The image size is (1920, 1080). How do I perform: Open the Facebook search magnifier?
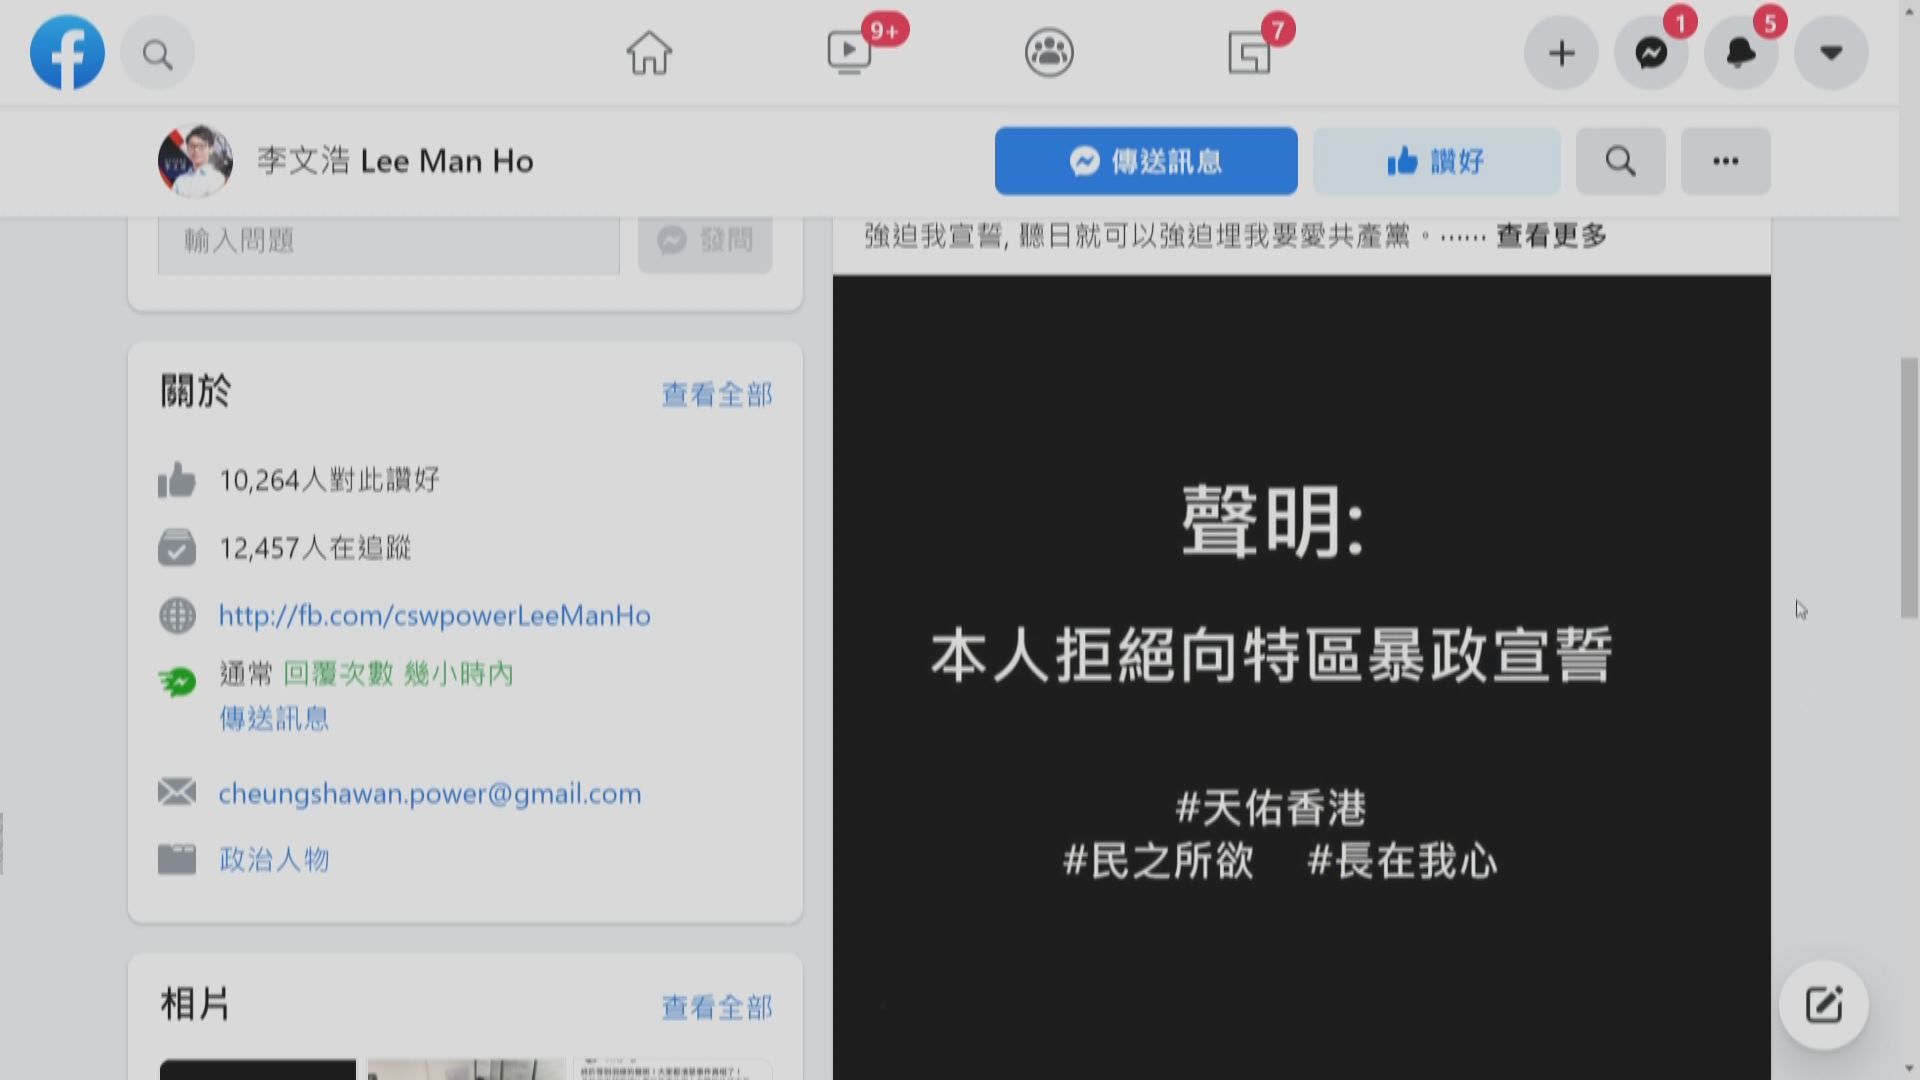click(x=157, y=53)
